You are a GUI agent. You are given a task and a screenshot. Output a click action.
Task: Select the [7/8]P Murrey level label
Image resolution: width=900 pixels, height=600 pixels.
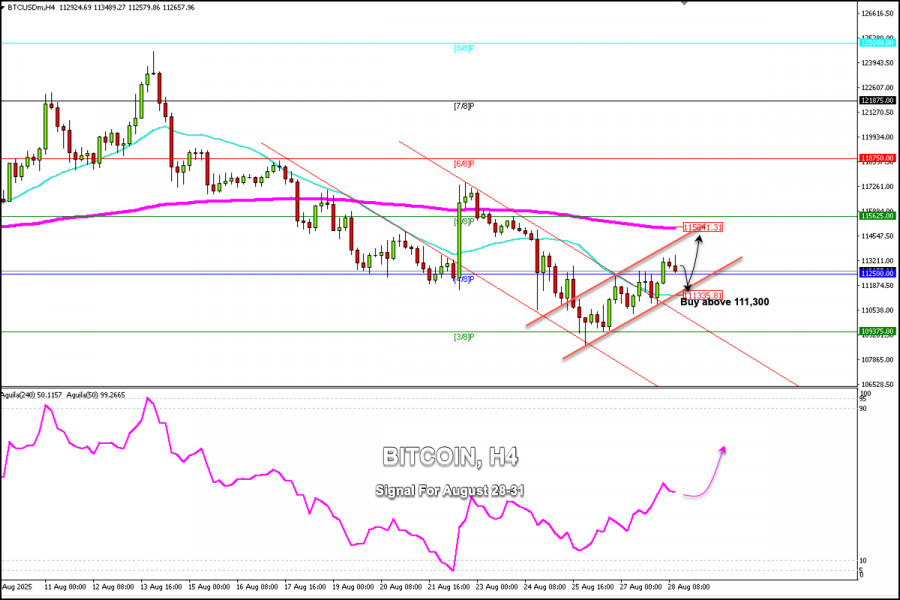(464, 106)
